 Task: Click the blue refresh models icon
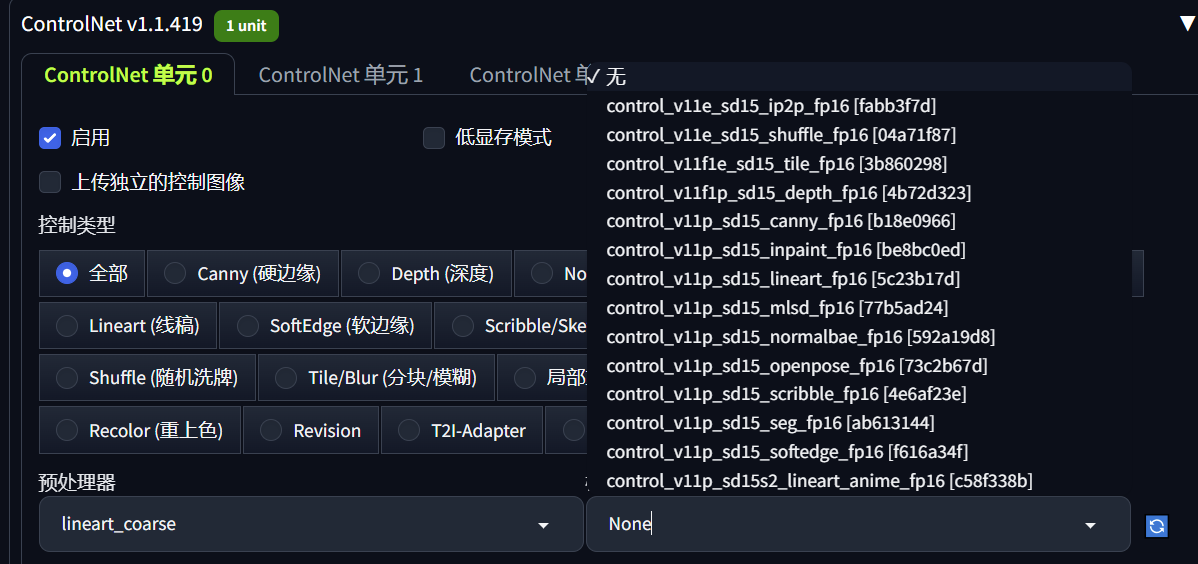pyautogui.click(x=1157, y=526)
